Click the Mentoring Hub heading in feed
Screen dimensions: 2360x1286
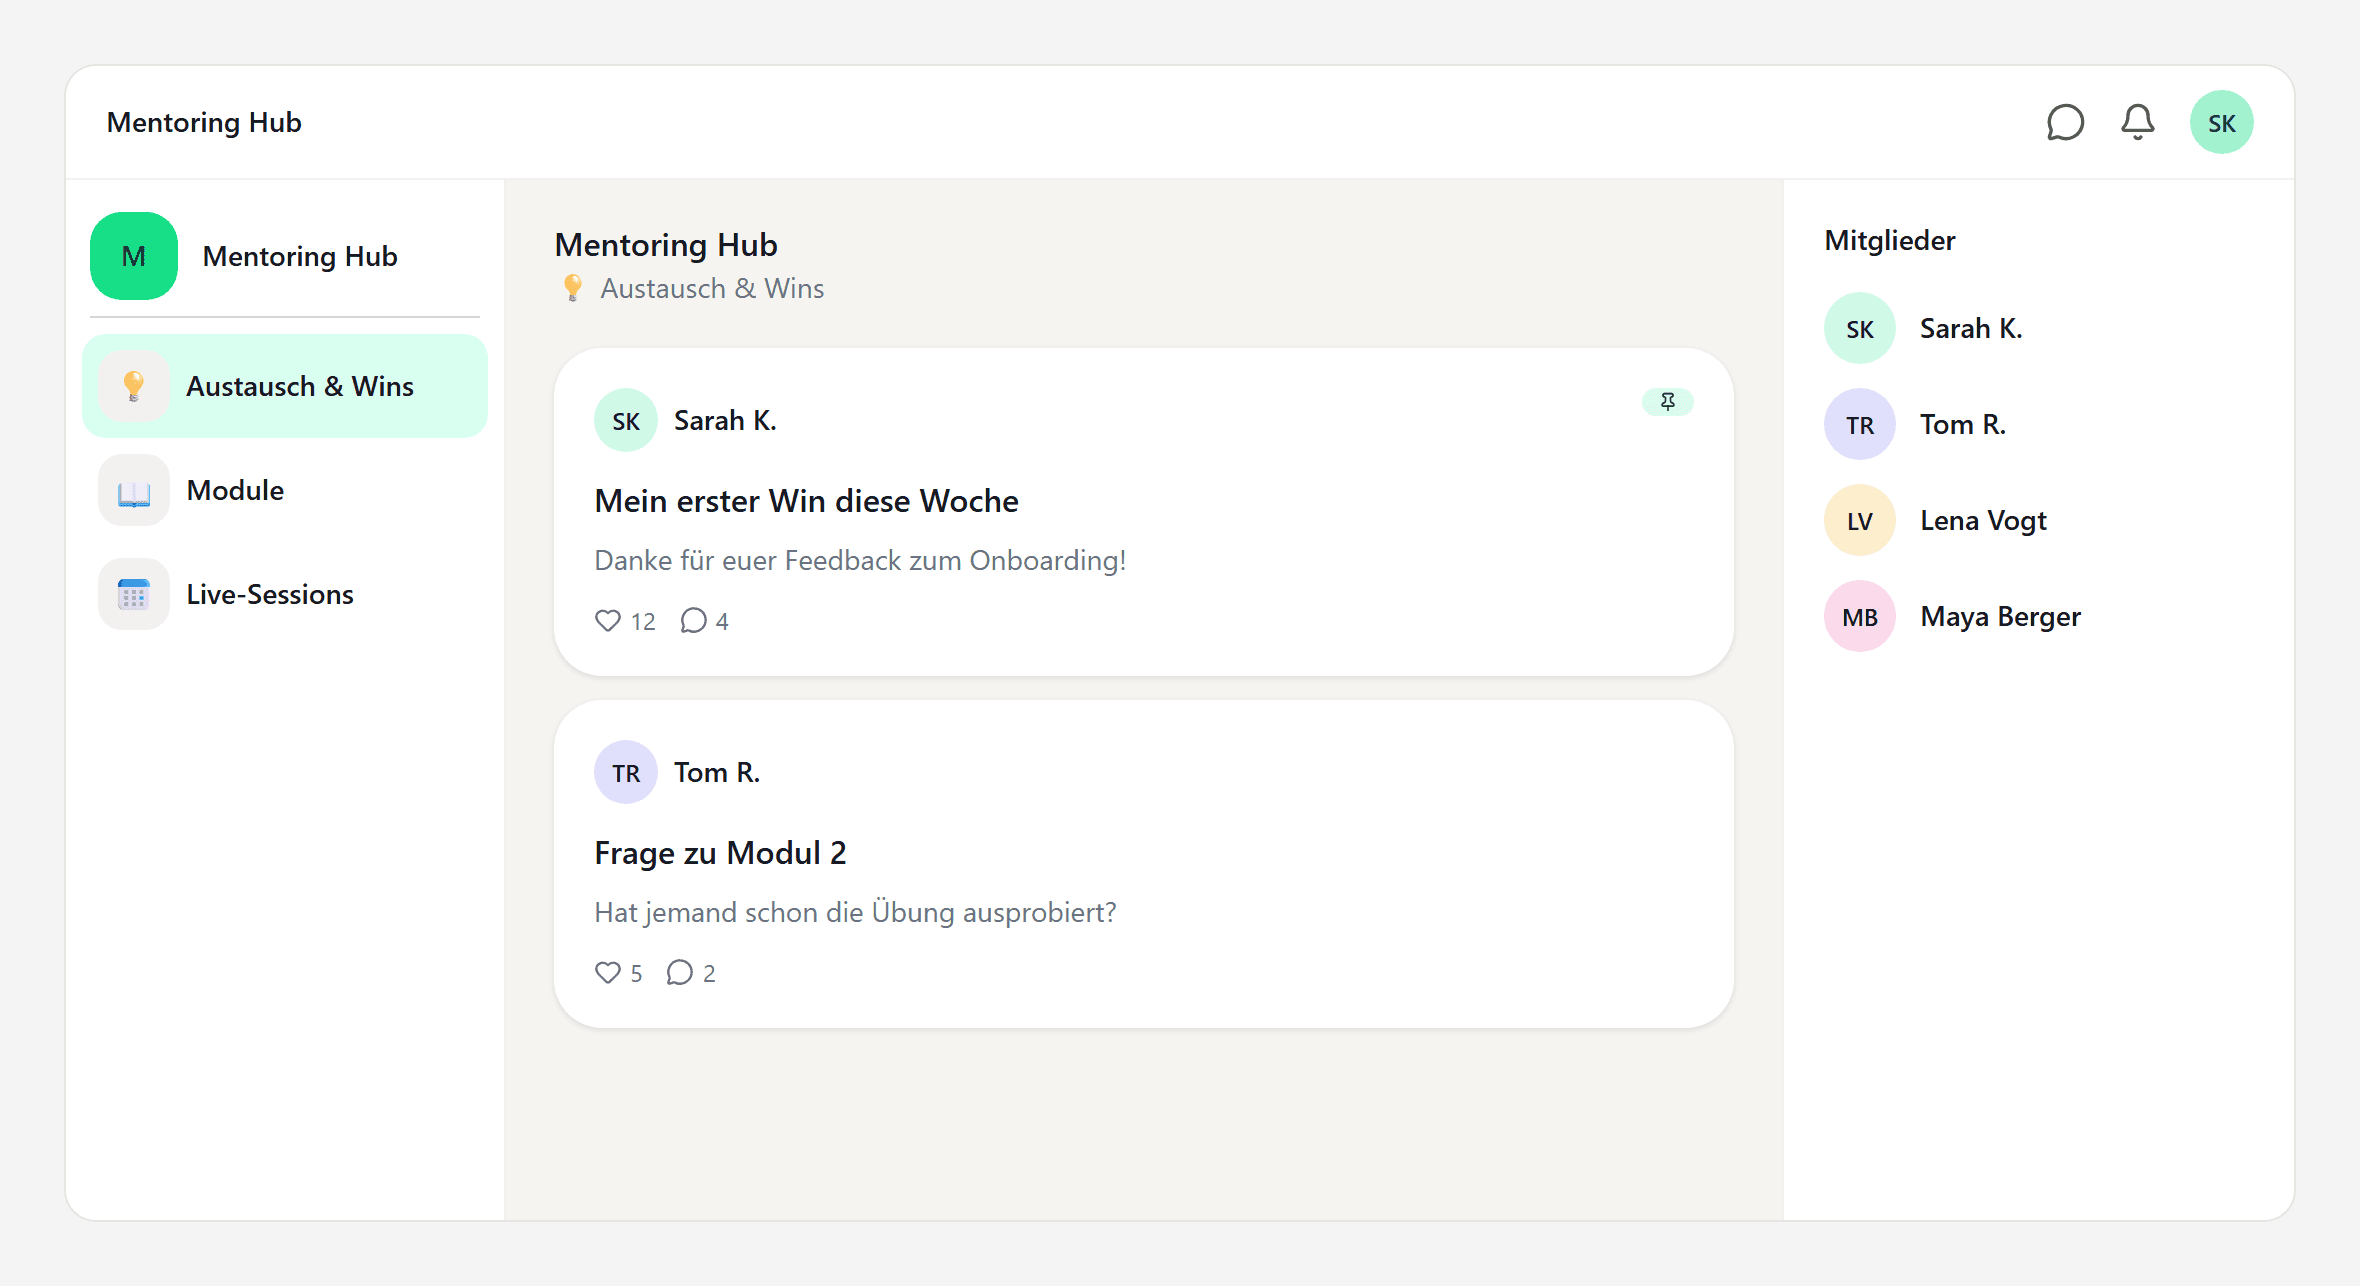pyautogui.click(x=666, y=244)
